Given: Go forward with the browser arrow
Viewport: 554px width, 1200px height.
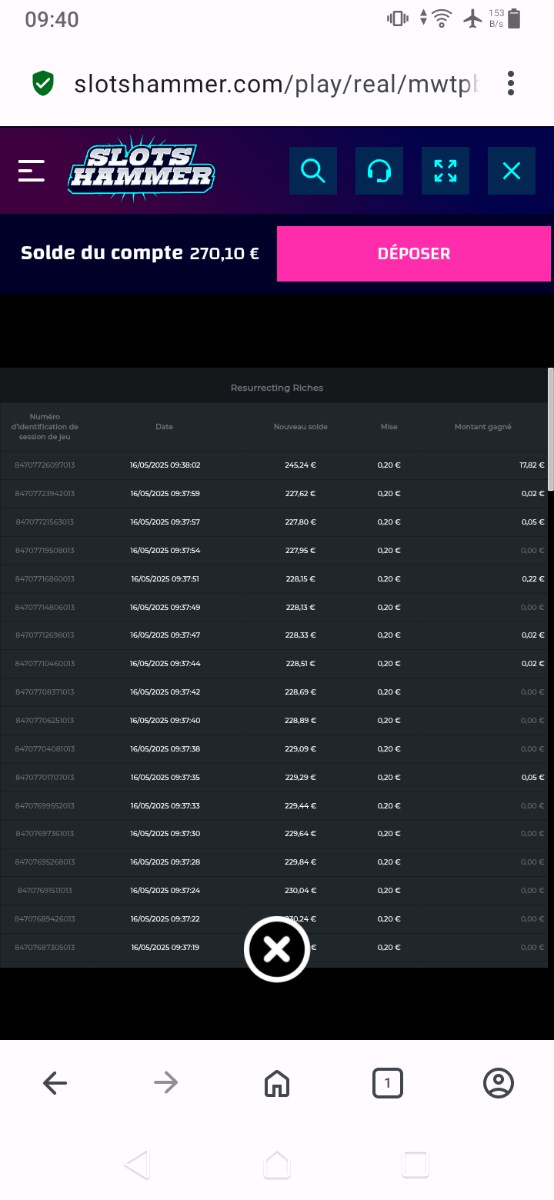Looking at the screenshot, I should click(x=166, y=1082).
